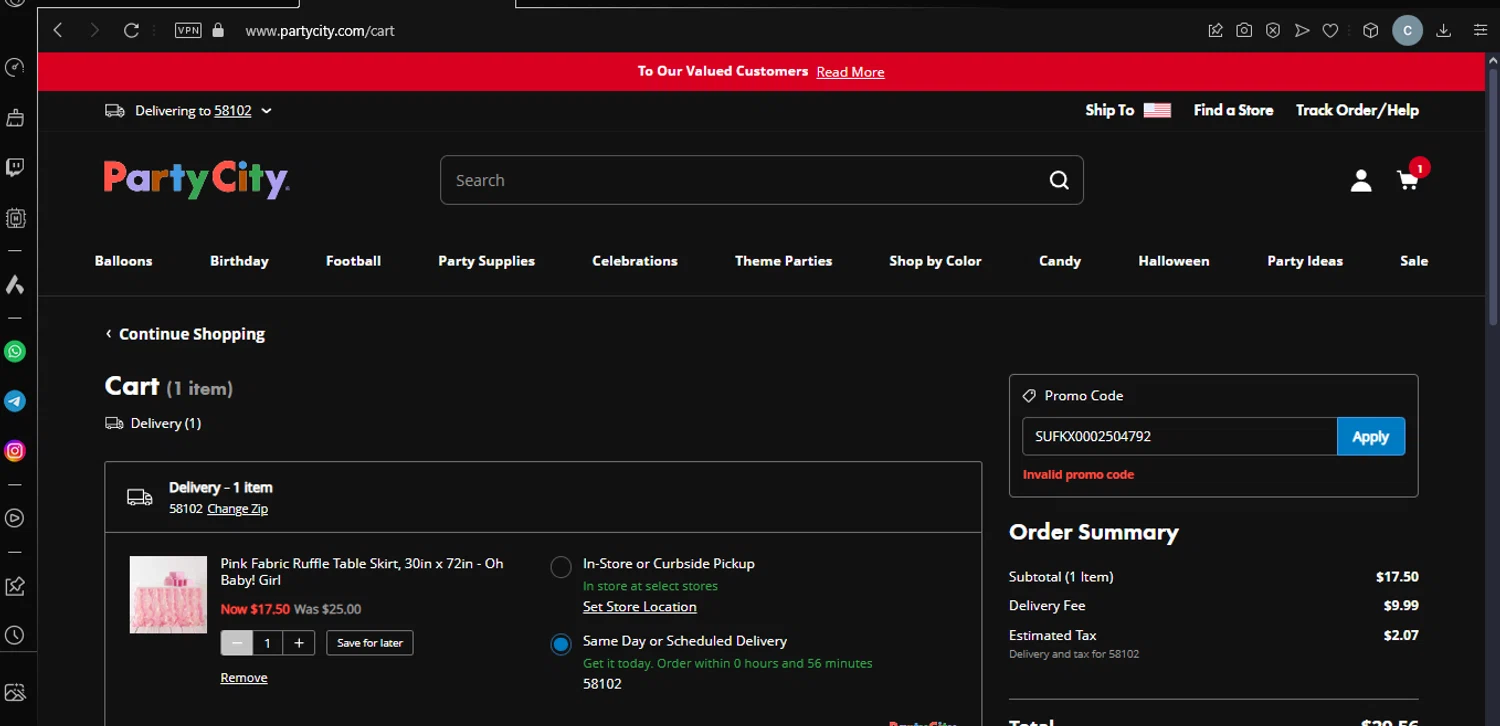Image resolution: width=1500 pixels, height=726 pixels.
Task: Open the Party Supplies menu
Action: pos(486,261)
